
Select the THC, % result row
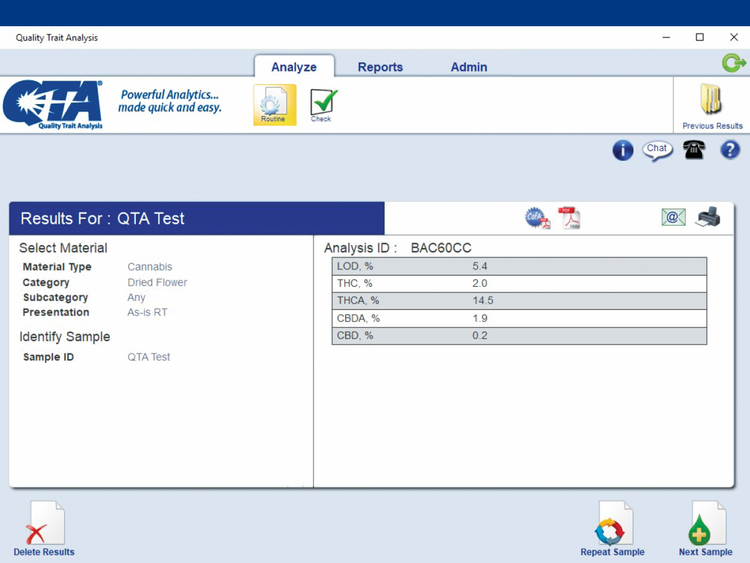(519, 284)
